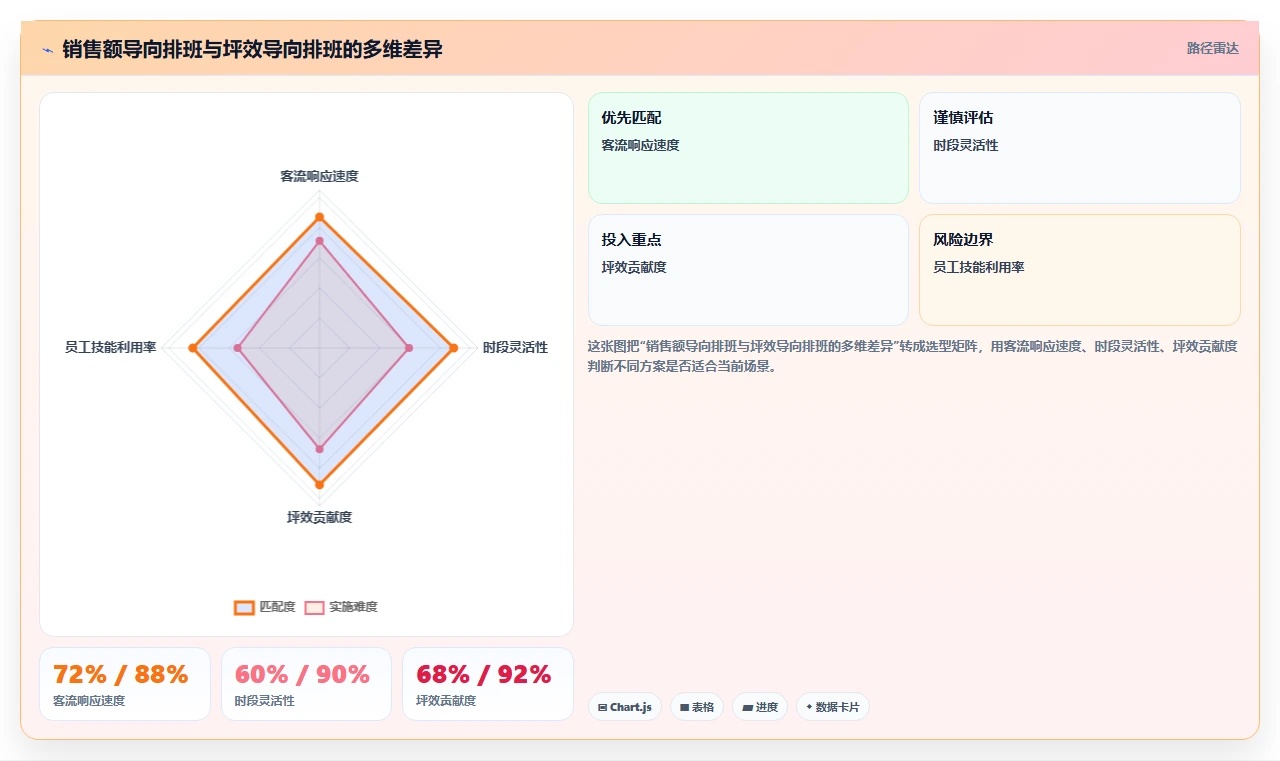Click the orange 匹配度 legend swatch
This screenshot has height=761, width=1280.
point(245,607)
